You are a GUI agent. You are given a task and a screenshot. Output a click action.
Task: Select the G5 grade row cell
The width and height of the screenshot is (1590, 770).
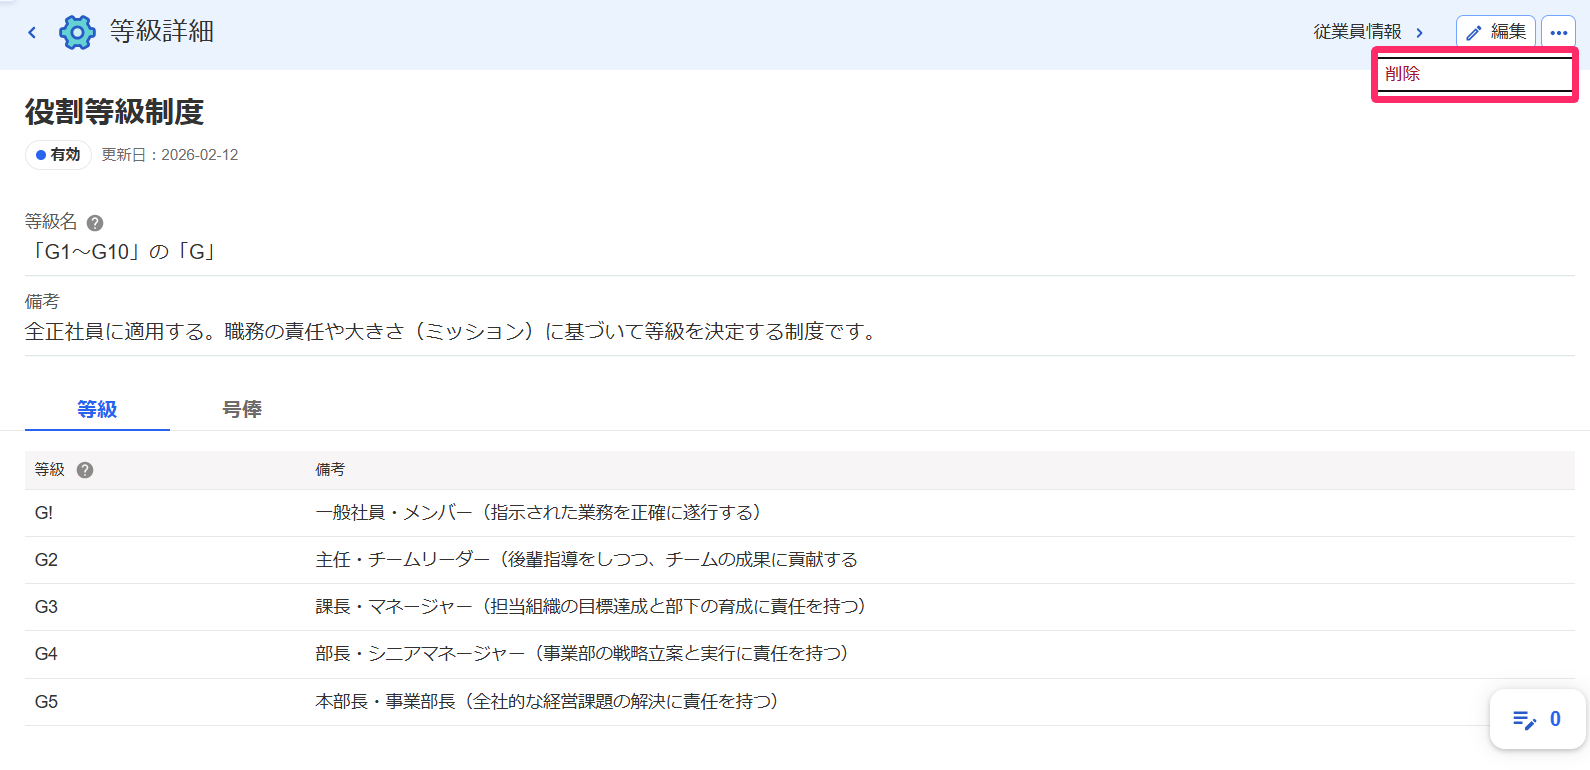click(165, 702)
